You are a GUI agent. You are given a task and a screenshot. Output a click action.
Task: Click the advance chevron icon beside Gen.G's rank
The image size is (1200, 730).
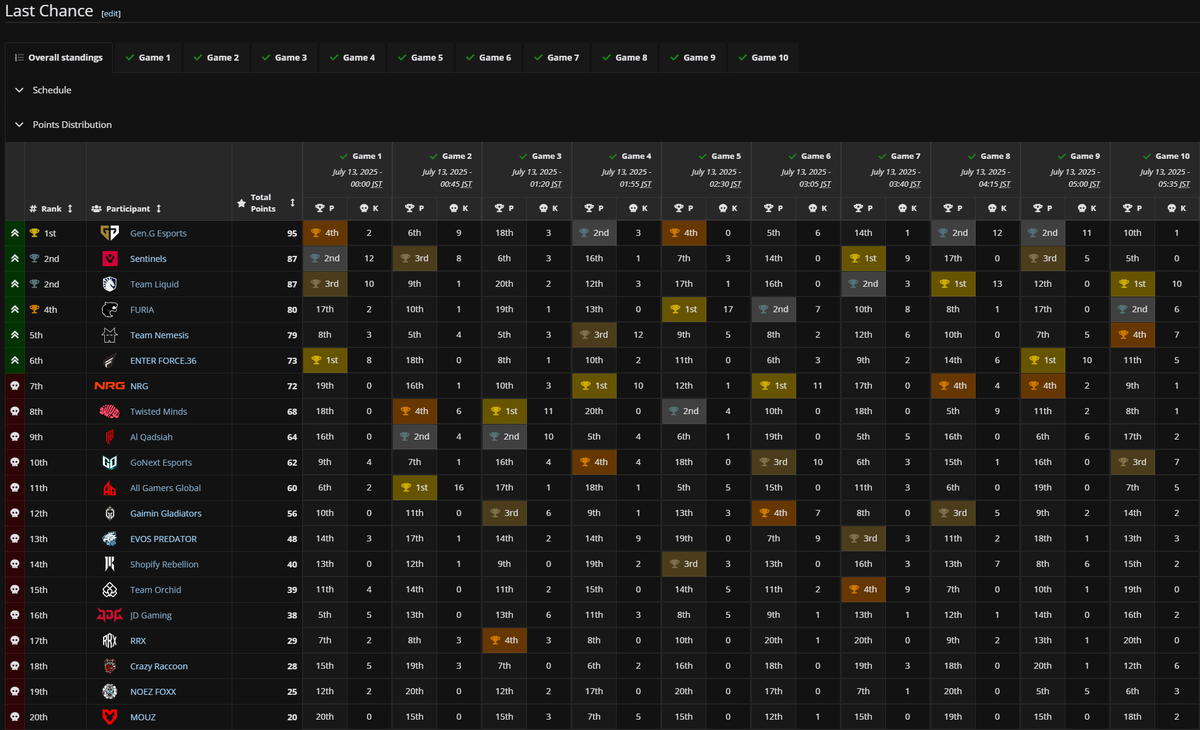(14, 233)
